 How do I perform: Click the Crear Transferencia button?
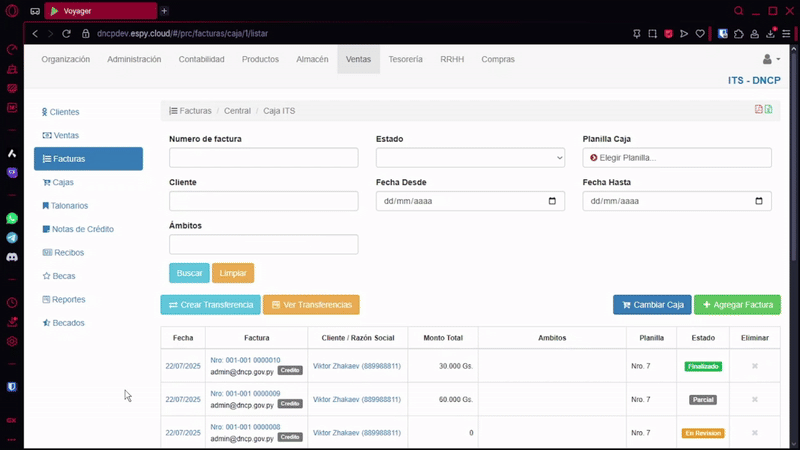click(210, 305)
